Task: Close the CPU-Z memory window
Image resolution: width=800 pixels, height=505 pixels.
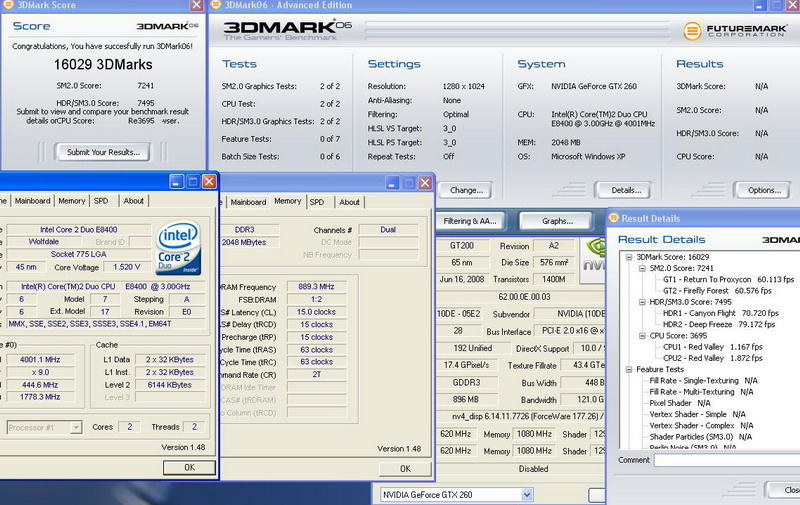Action: (425, 183)
